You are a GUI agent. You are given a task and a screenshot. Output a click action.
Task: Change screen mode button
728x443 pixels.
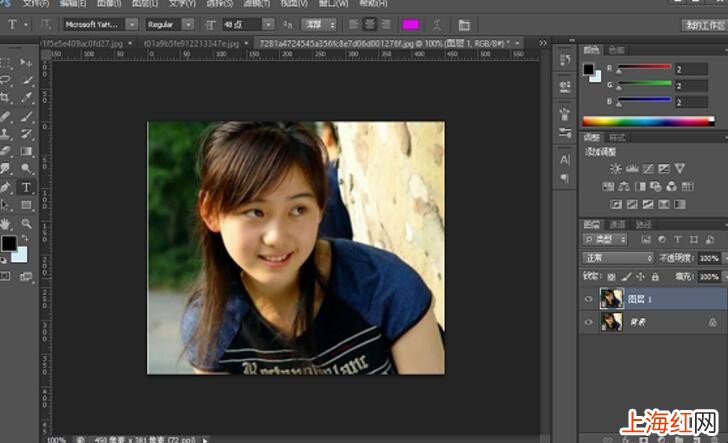click(x=26, y=277)
